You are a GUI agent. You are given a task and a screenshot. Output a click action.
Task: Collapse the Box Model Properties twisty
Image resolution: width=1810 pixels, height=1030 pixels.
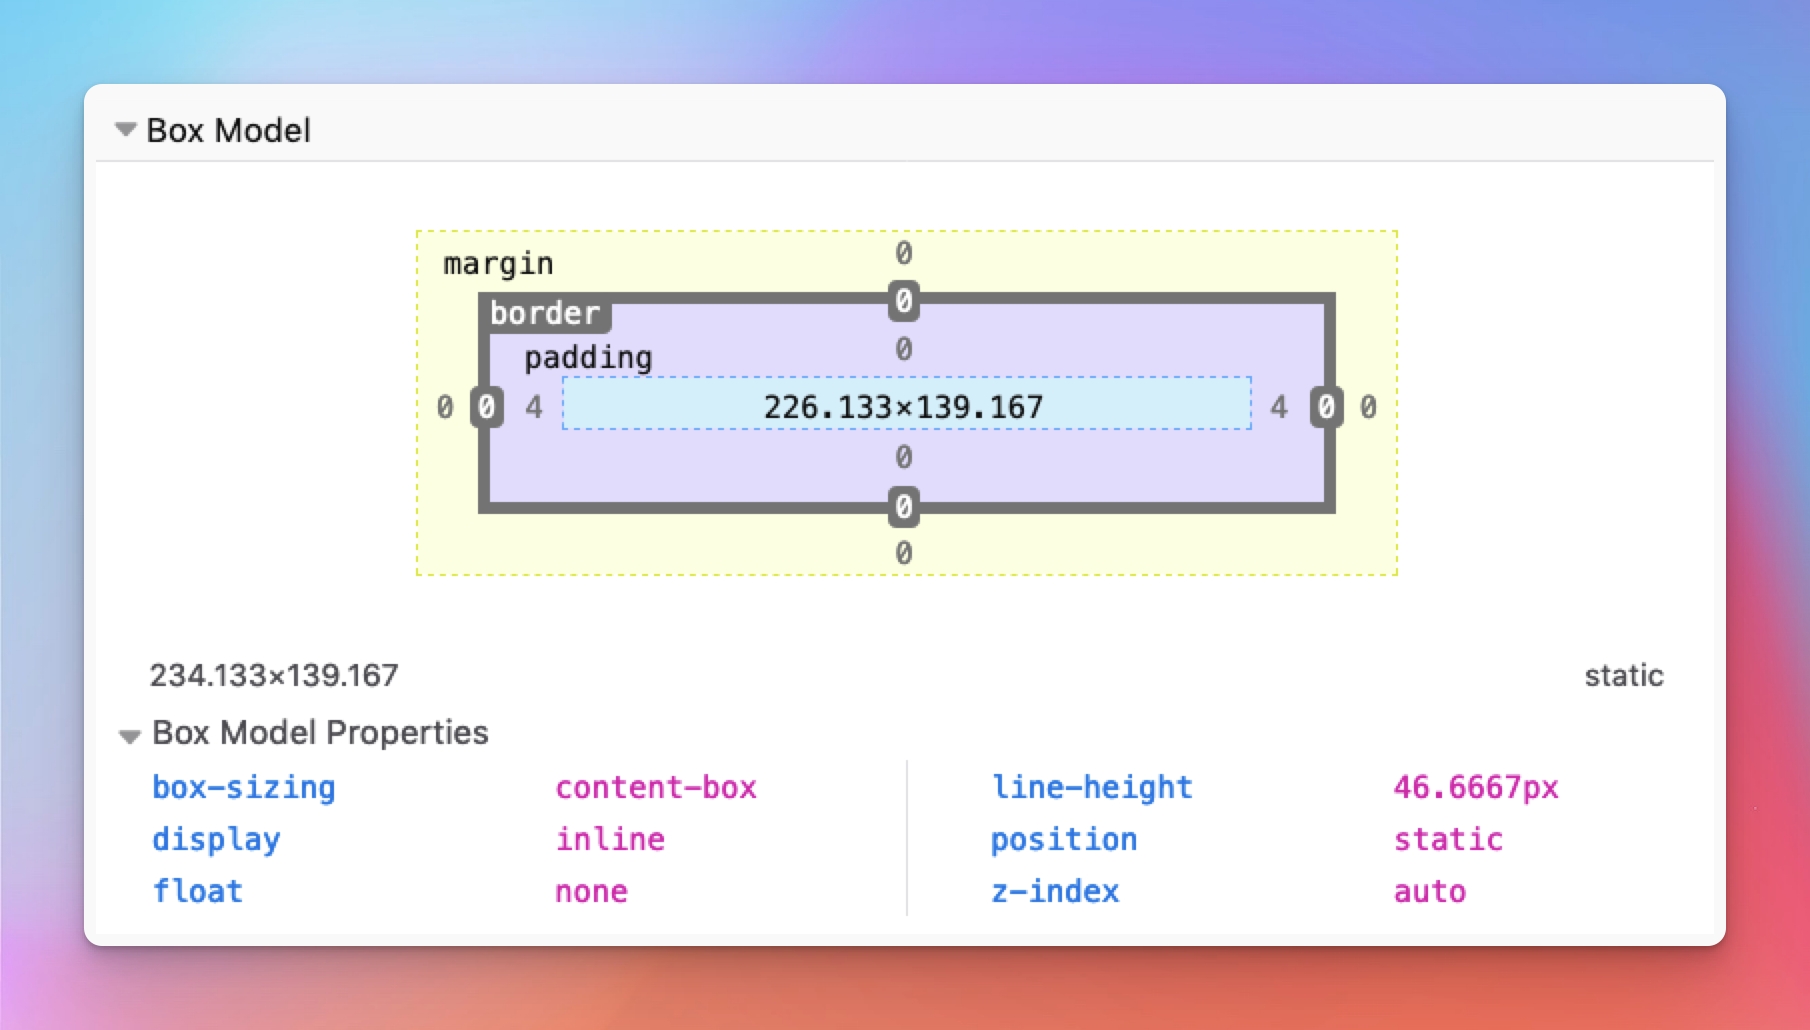click(129, 736)
